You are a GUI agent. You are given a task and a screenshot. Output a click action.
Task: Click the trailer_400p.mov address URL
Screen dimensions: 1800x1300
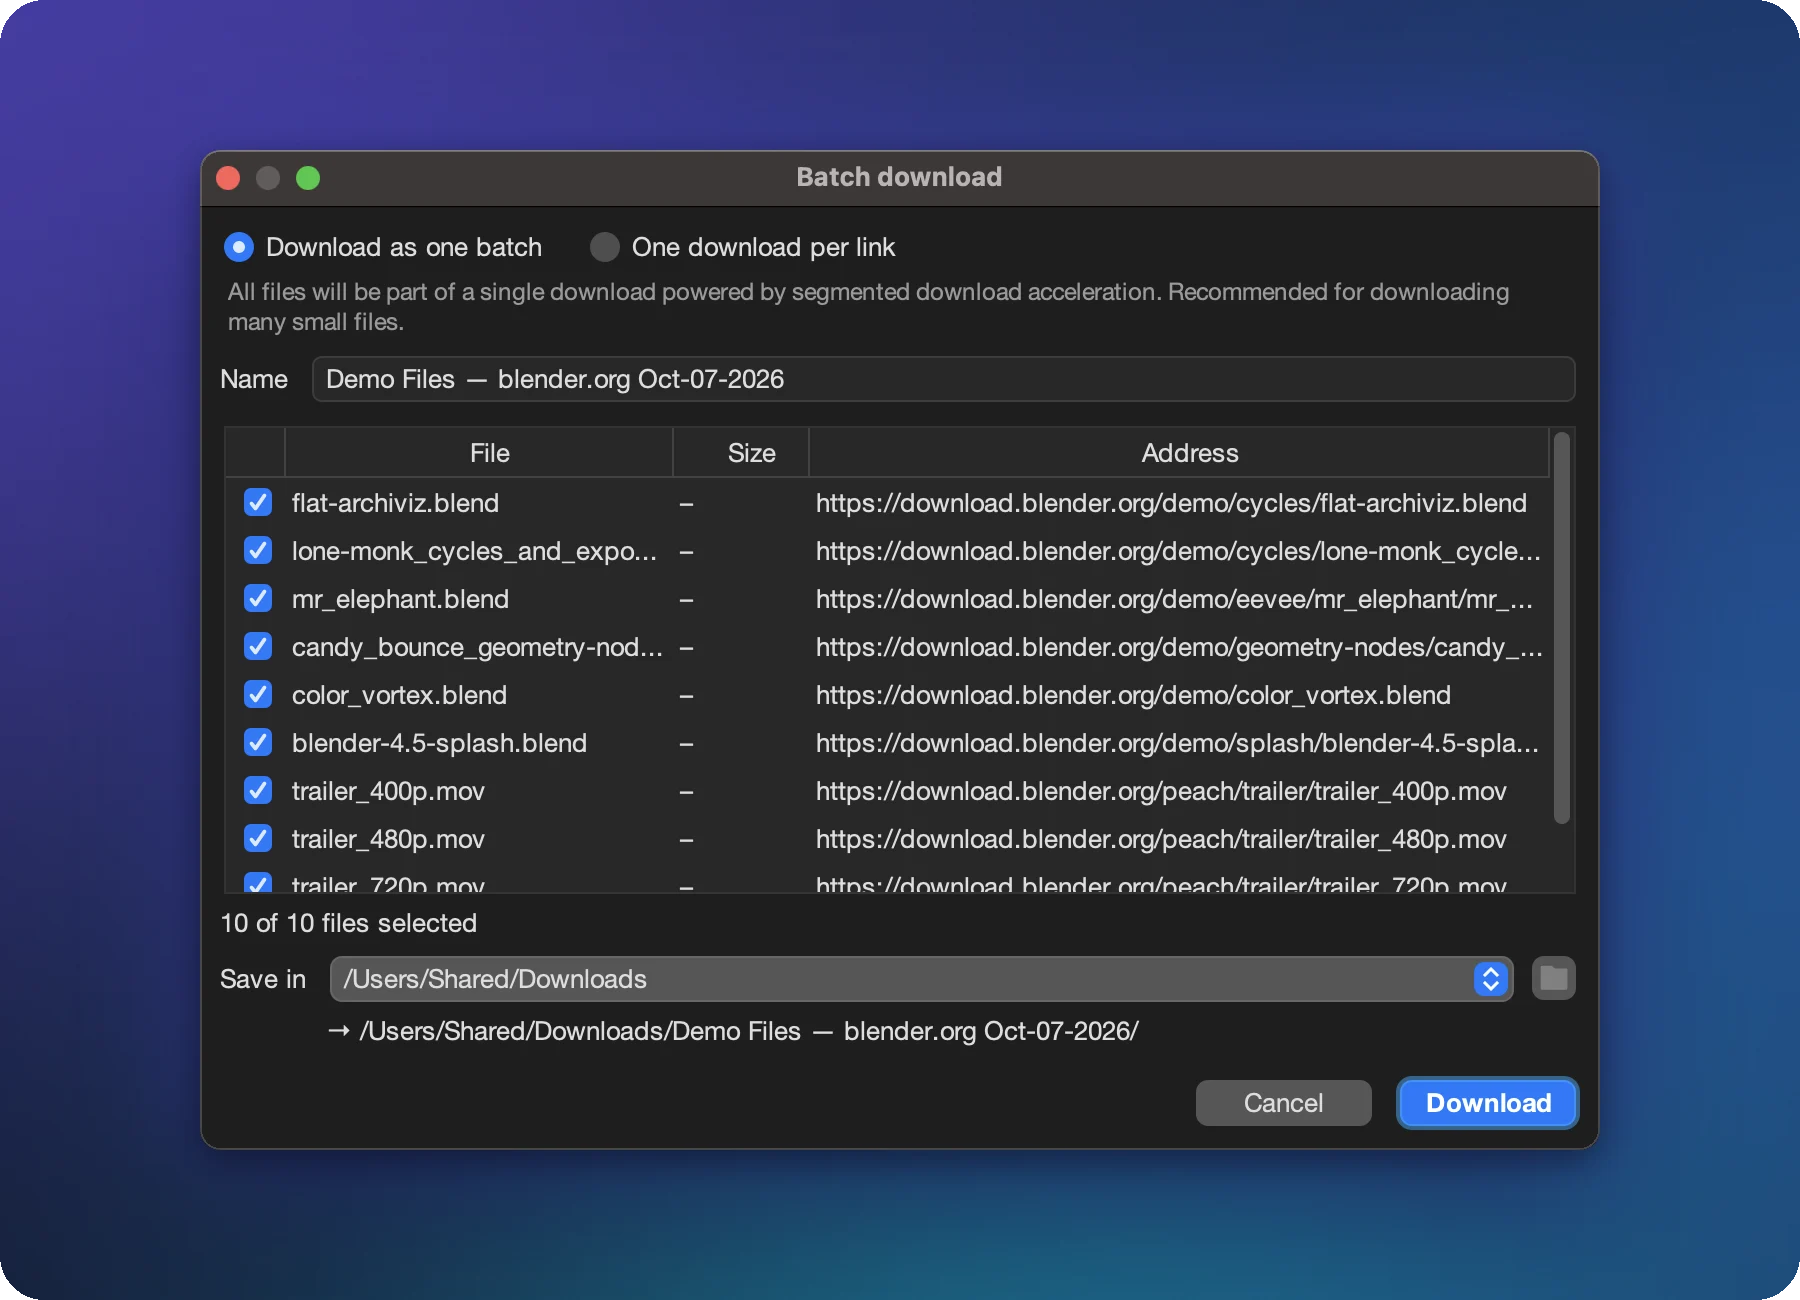[x=1161, y=791]
